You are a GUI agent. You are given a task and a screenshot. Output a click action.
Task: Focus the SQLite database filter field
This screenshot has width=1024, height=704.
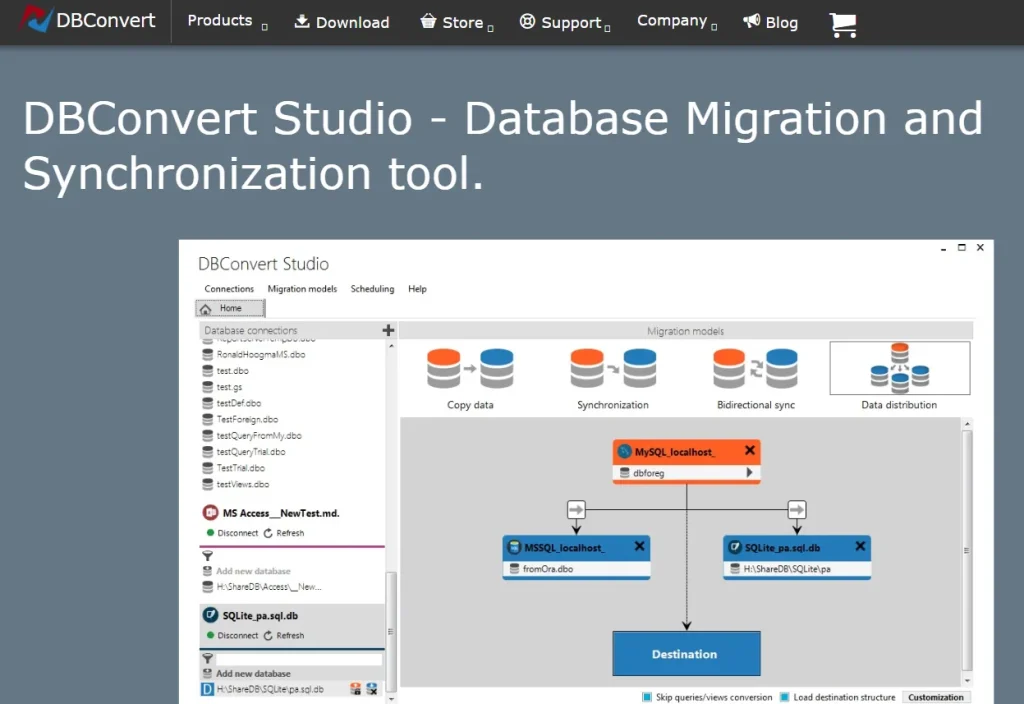pyautogui.click(x=299, y=659)
